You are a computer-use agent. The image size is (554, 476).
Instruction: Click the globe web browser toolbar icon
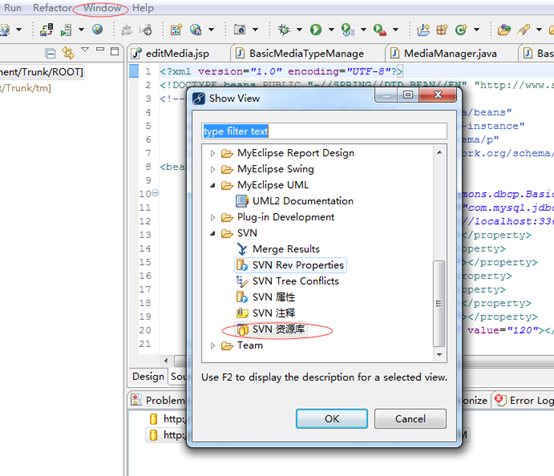97,29
